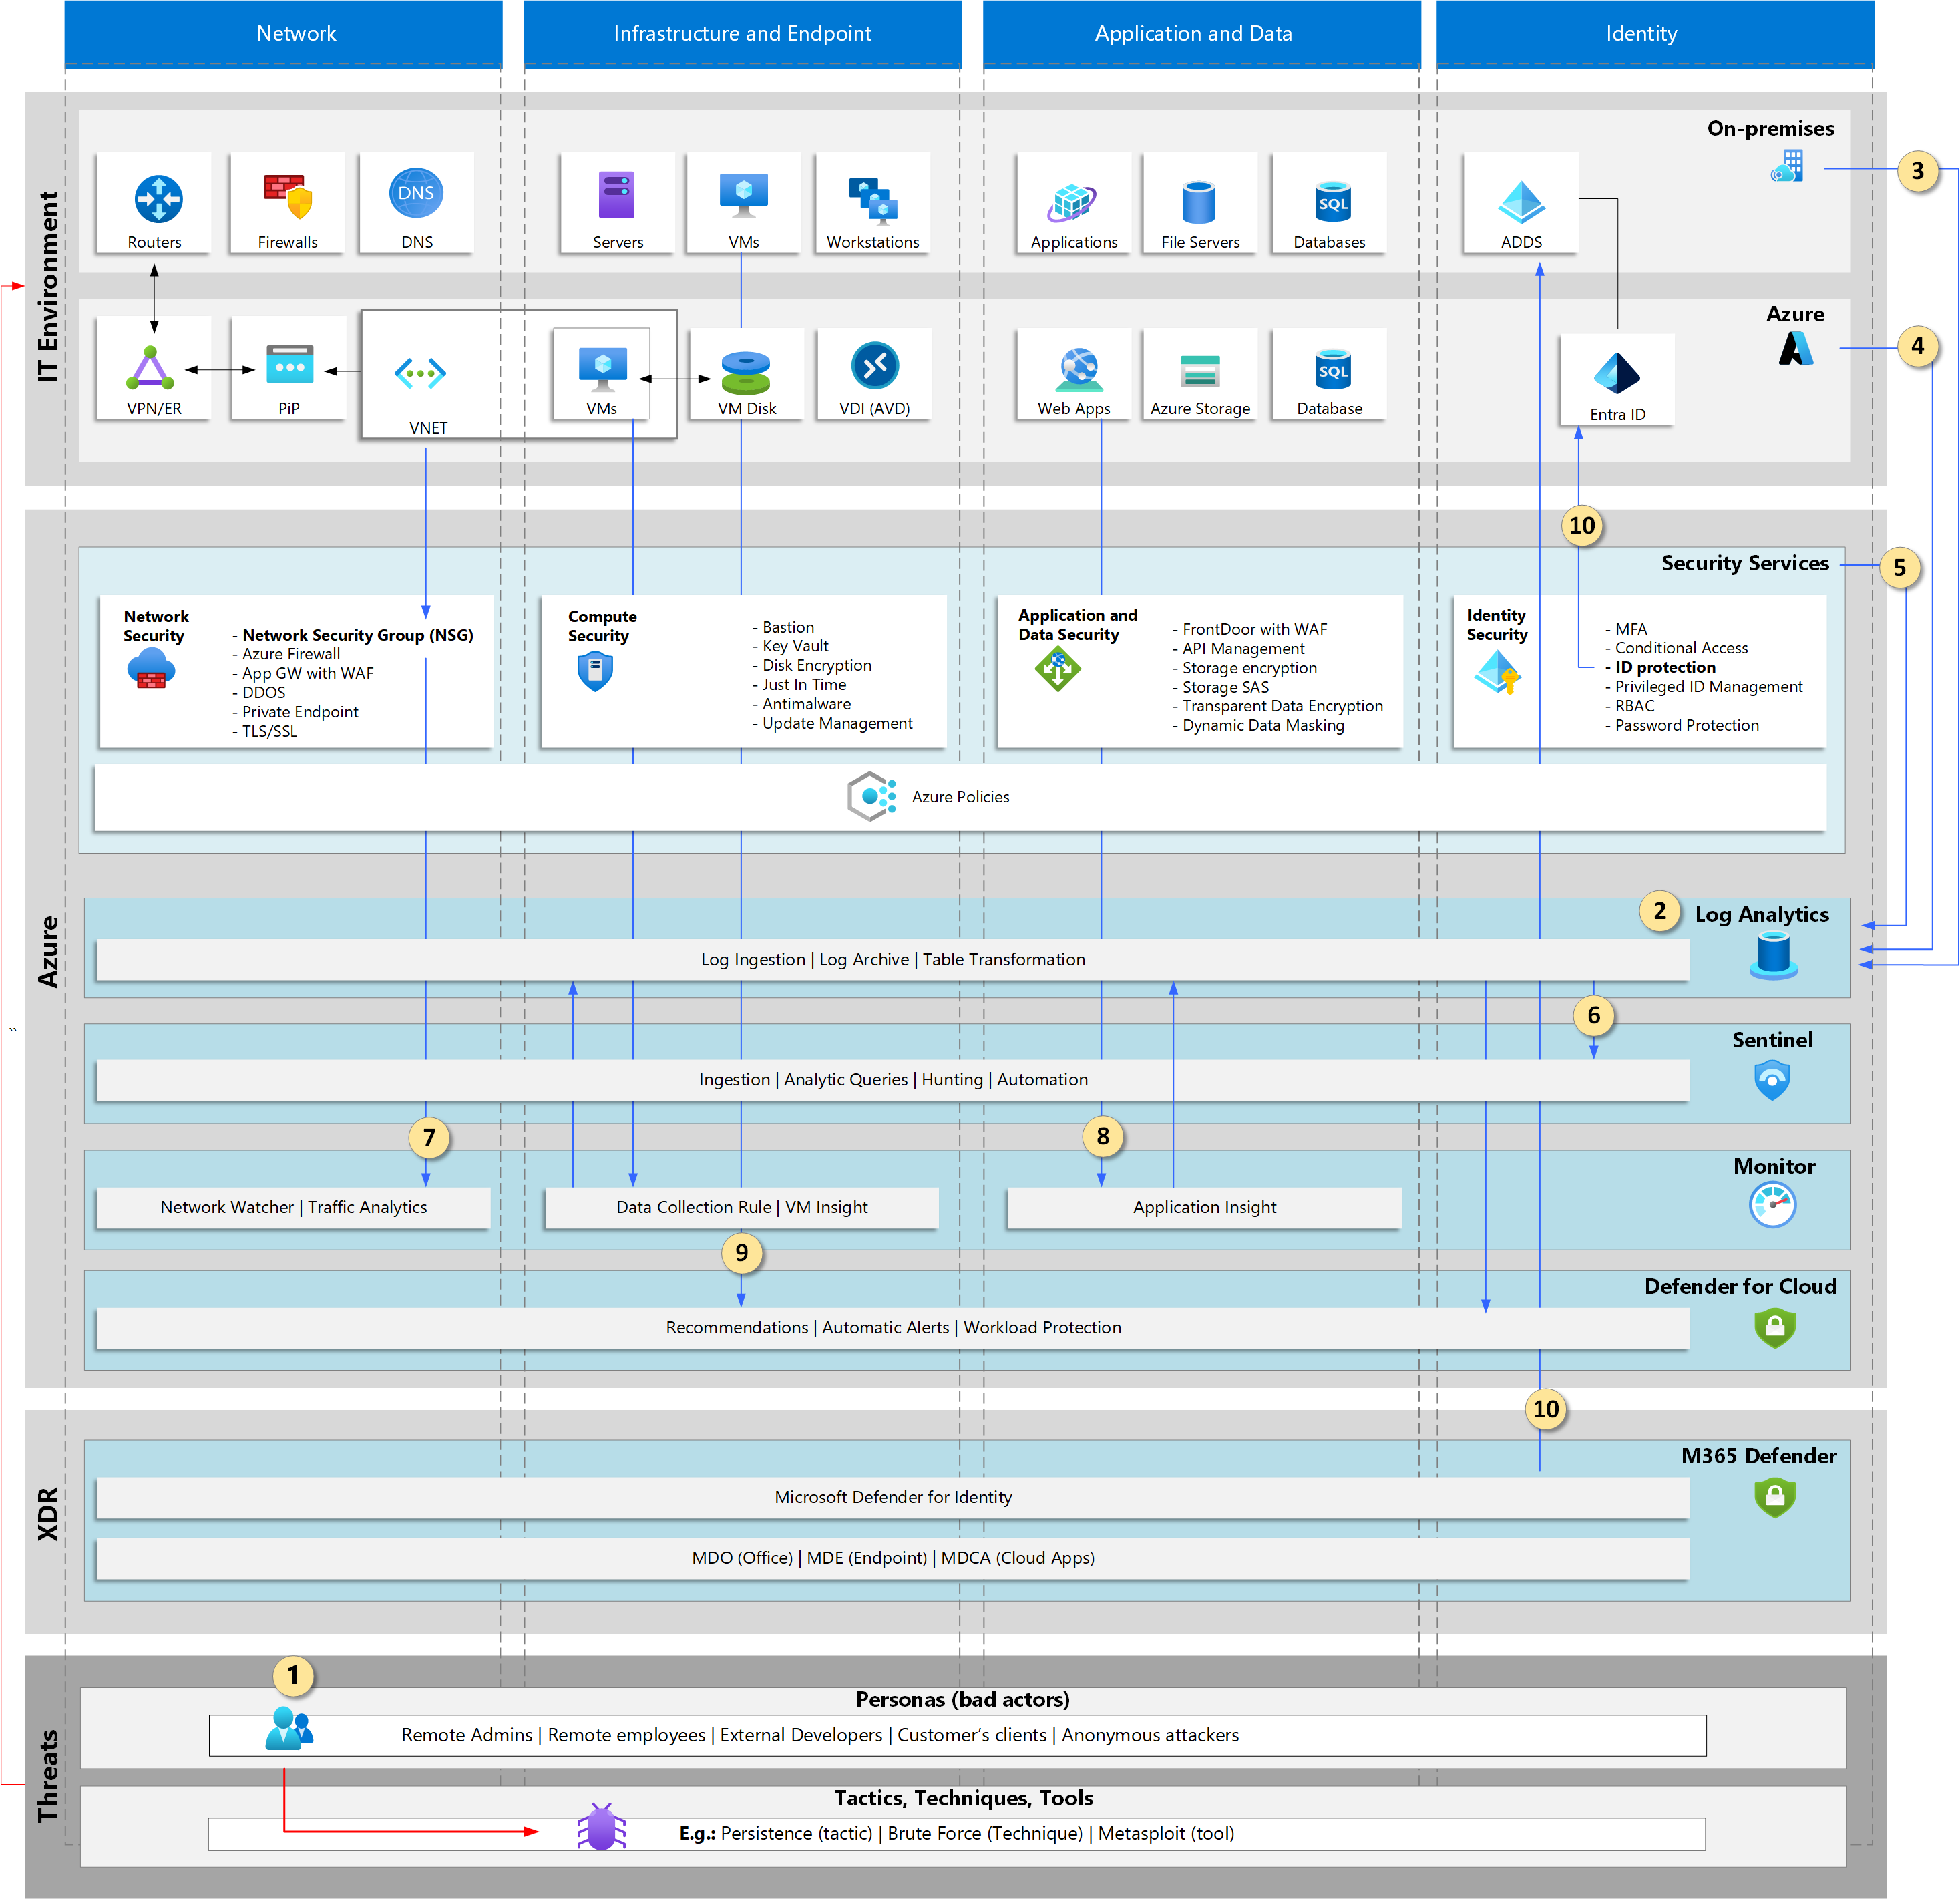
Task: Select the Application and Data header
Action: 1193,33
